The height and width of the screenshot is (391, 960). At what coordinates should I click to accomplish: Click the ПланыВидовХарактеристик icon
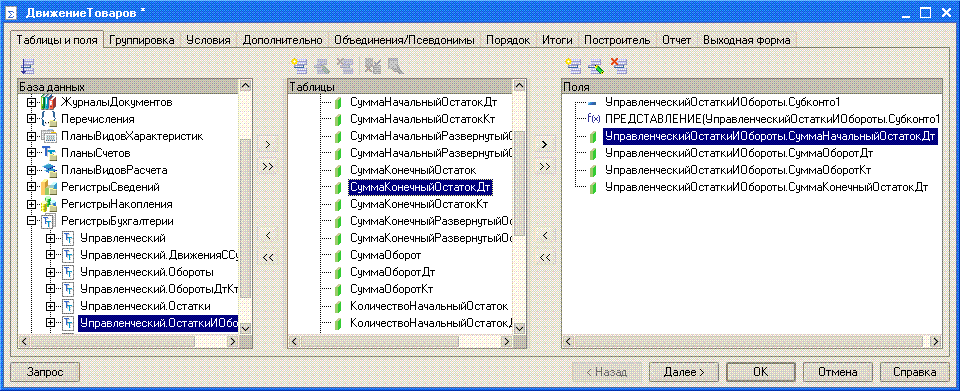[x=49, y=136]
